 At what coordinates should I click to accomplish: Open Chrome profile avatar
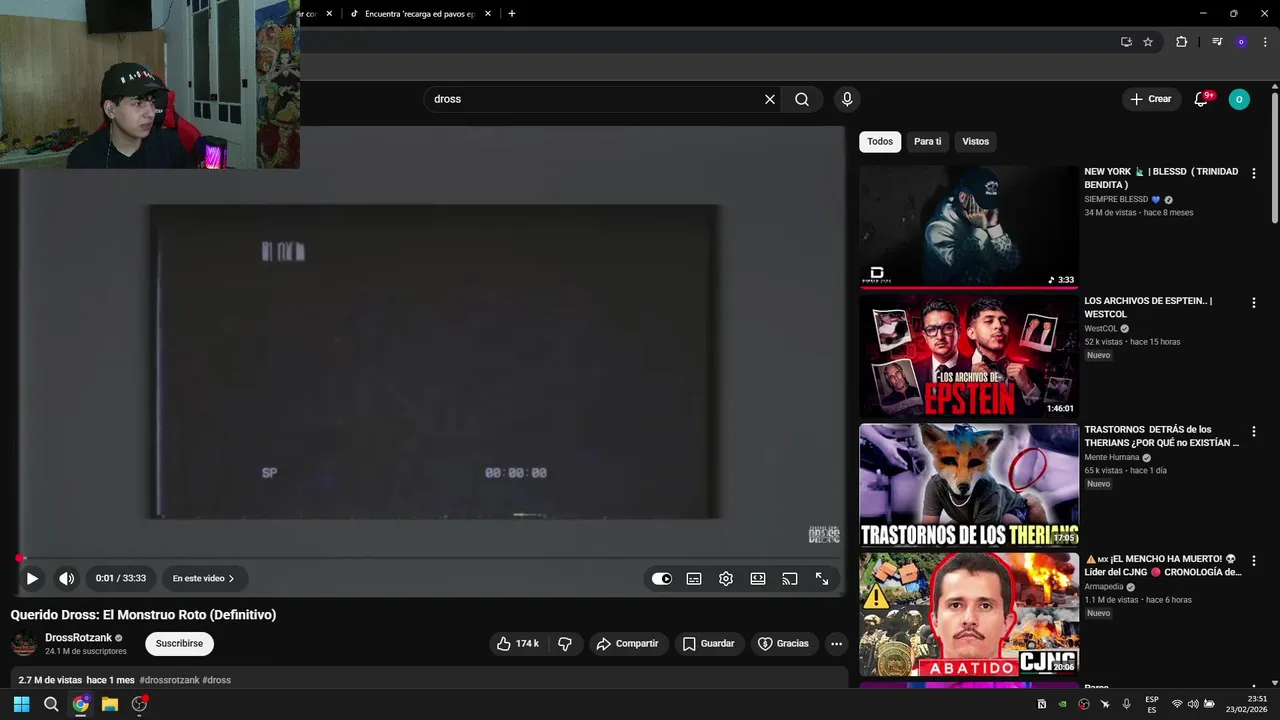[1241, 42]
